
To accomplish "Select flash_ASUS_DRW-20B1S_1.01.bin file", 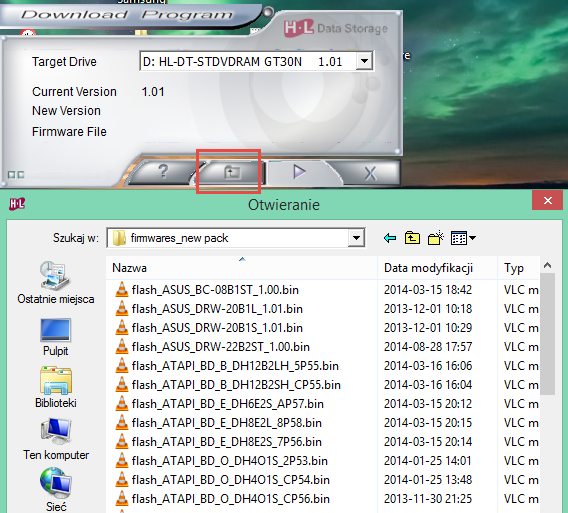I will [x=217, y=328].
